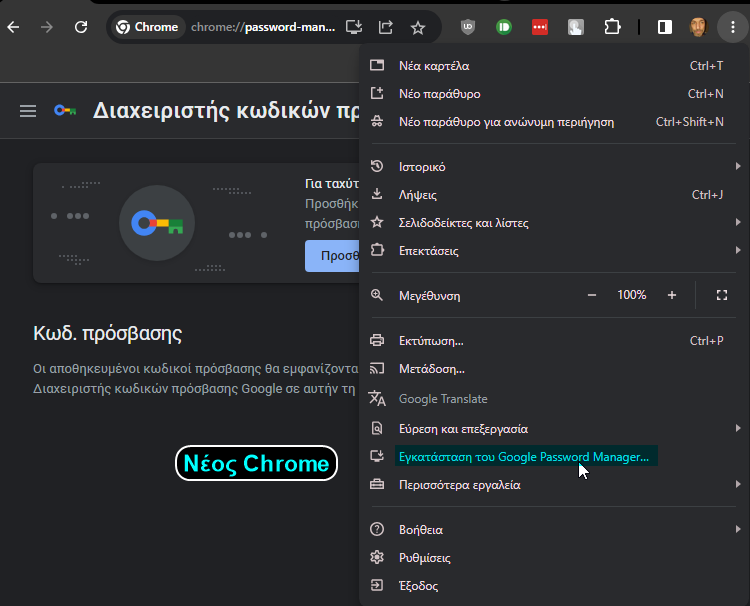The width and height of the screenshot is (750, 606).
Task: Click the printer icon beside Εκτύπωση
Action: [377, 340]
